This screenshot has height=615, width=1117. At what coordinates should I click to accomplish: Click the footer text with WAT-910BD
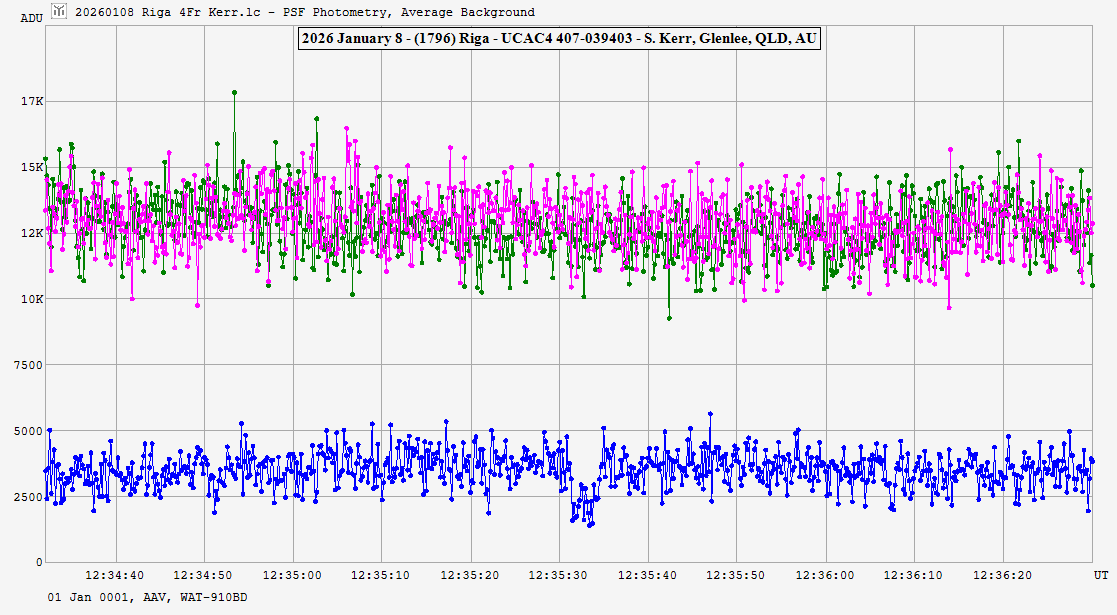(x=148, y=597)
